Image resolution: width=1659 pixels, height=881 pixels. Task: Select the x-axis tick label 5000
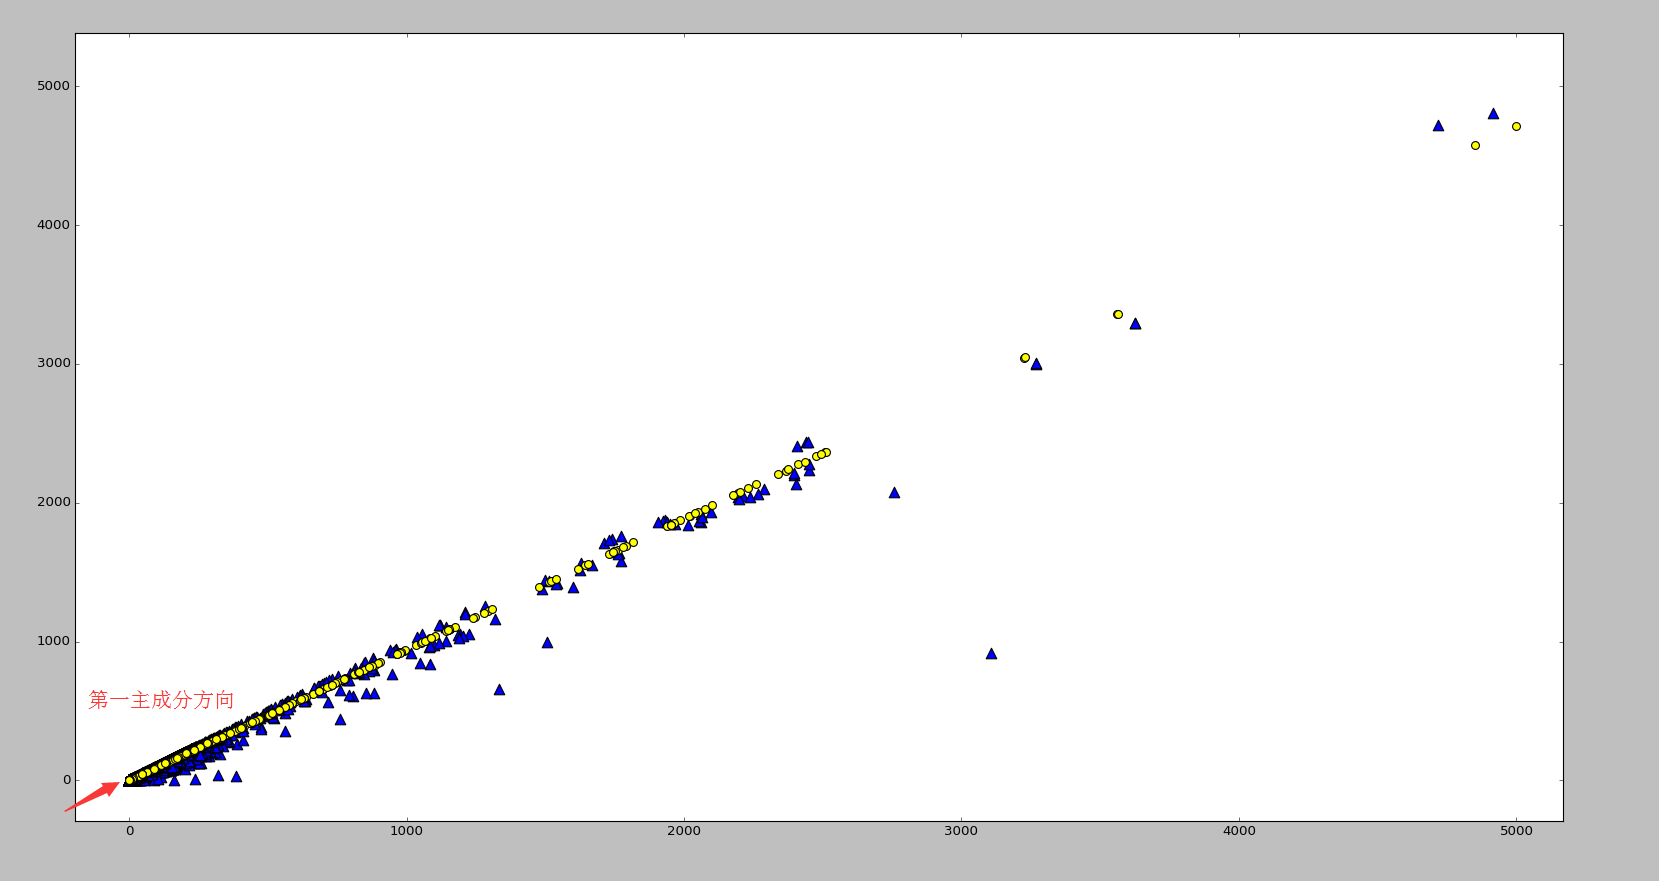pos(1516,831)
